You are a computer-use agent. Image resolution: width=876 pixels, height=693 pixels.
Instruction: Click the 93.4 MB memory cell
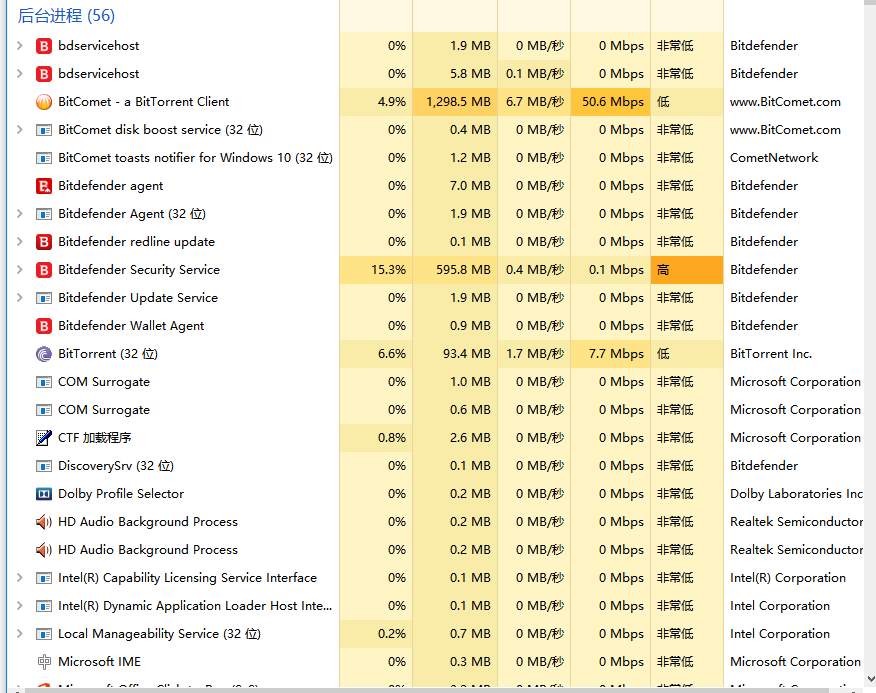(455, 354)
